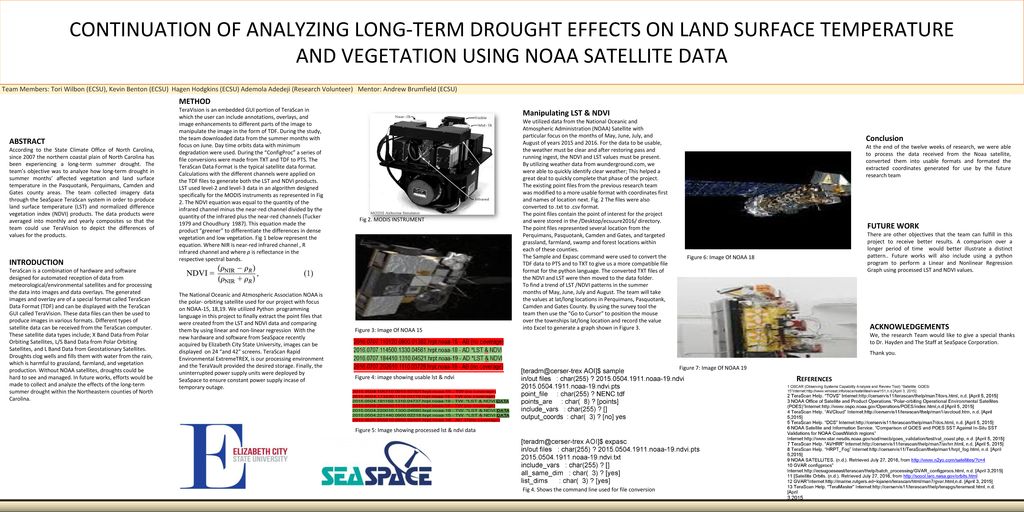Screen dimensions: 1024x512
Task: Select the ABSTRACT heading
Action: [27, 141]
